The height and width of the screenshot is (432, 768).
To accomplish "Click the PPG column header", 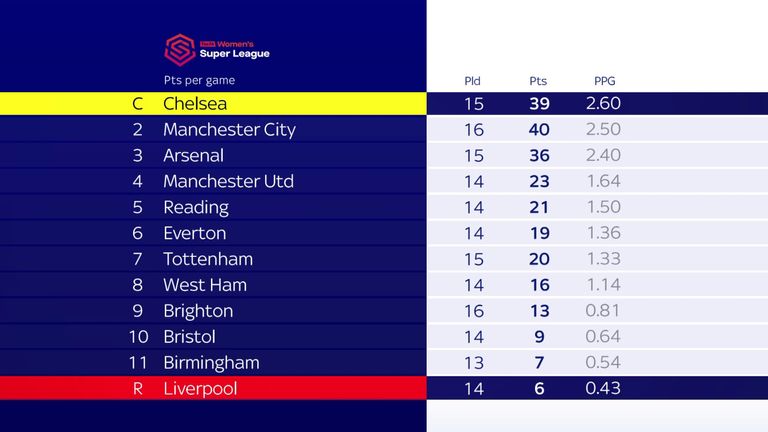I will (604, 81).
